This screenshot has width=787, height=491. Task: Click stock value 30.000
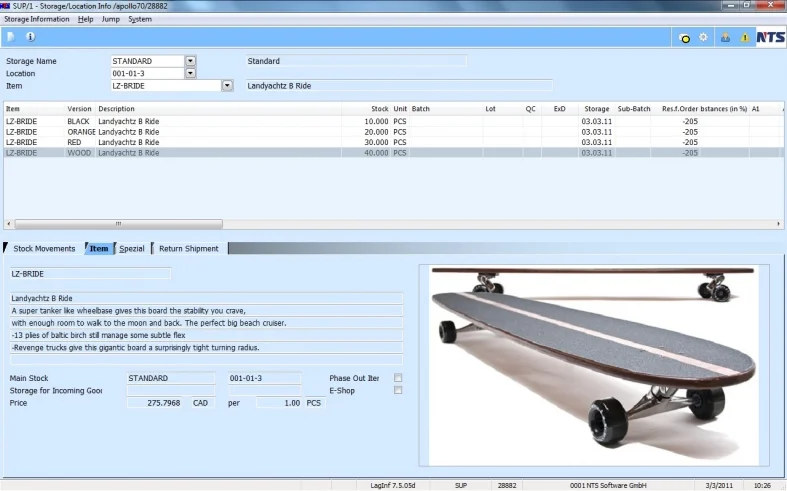(x=376, y=142)
